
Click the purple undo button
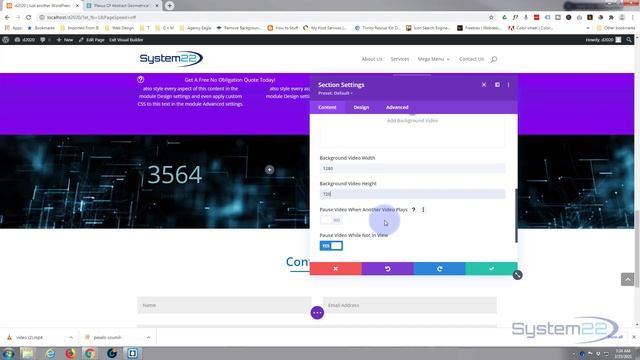[x=387, y=269]
